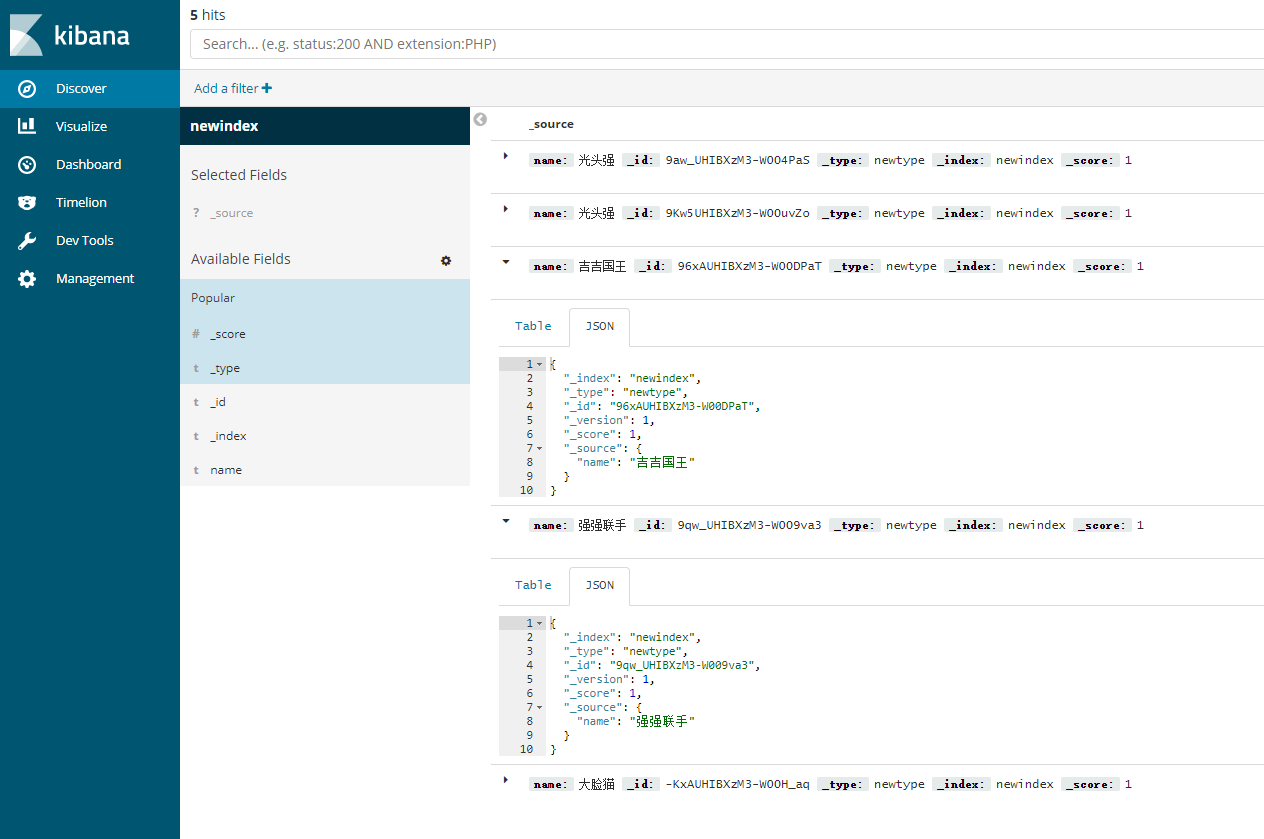Open the Visualize bar chart icon
This screenshot has height=839, width=1264.
[x=28, y=126]
